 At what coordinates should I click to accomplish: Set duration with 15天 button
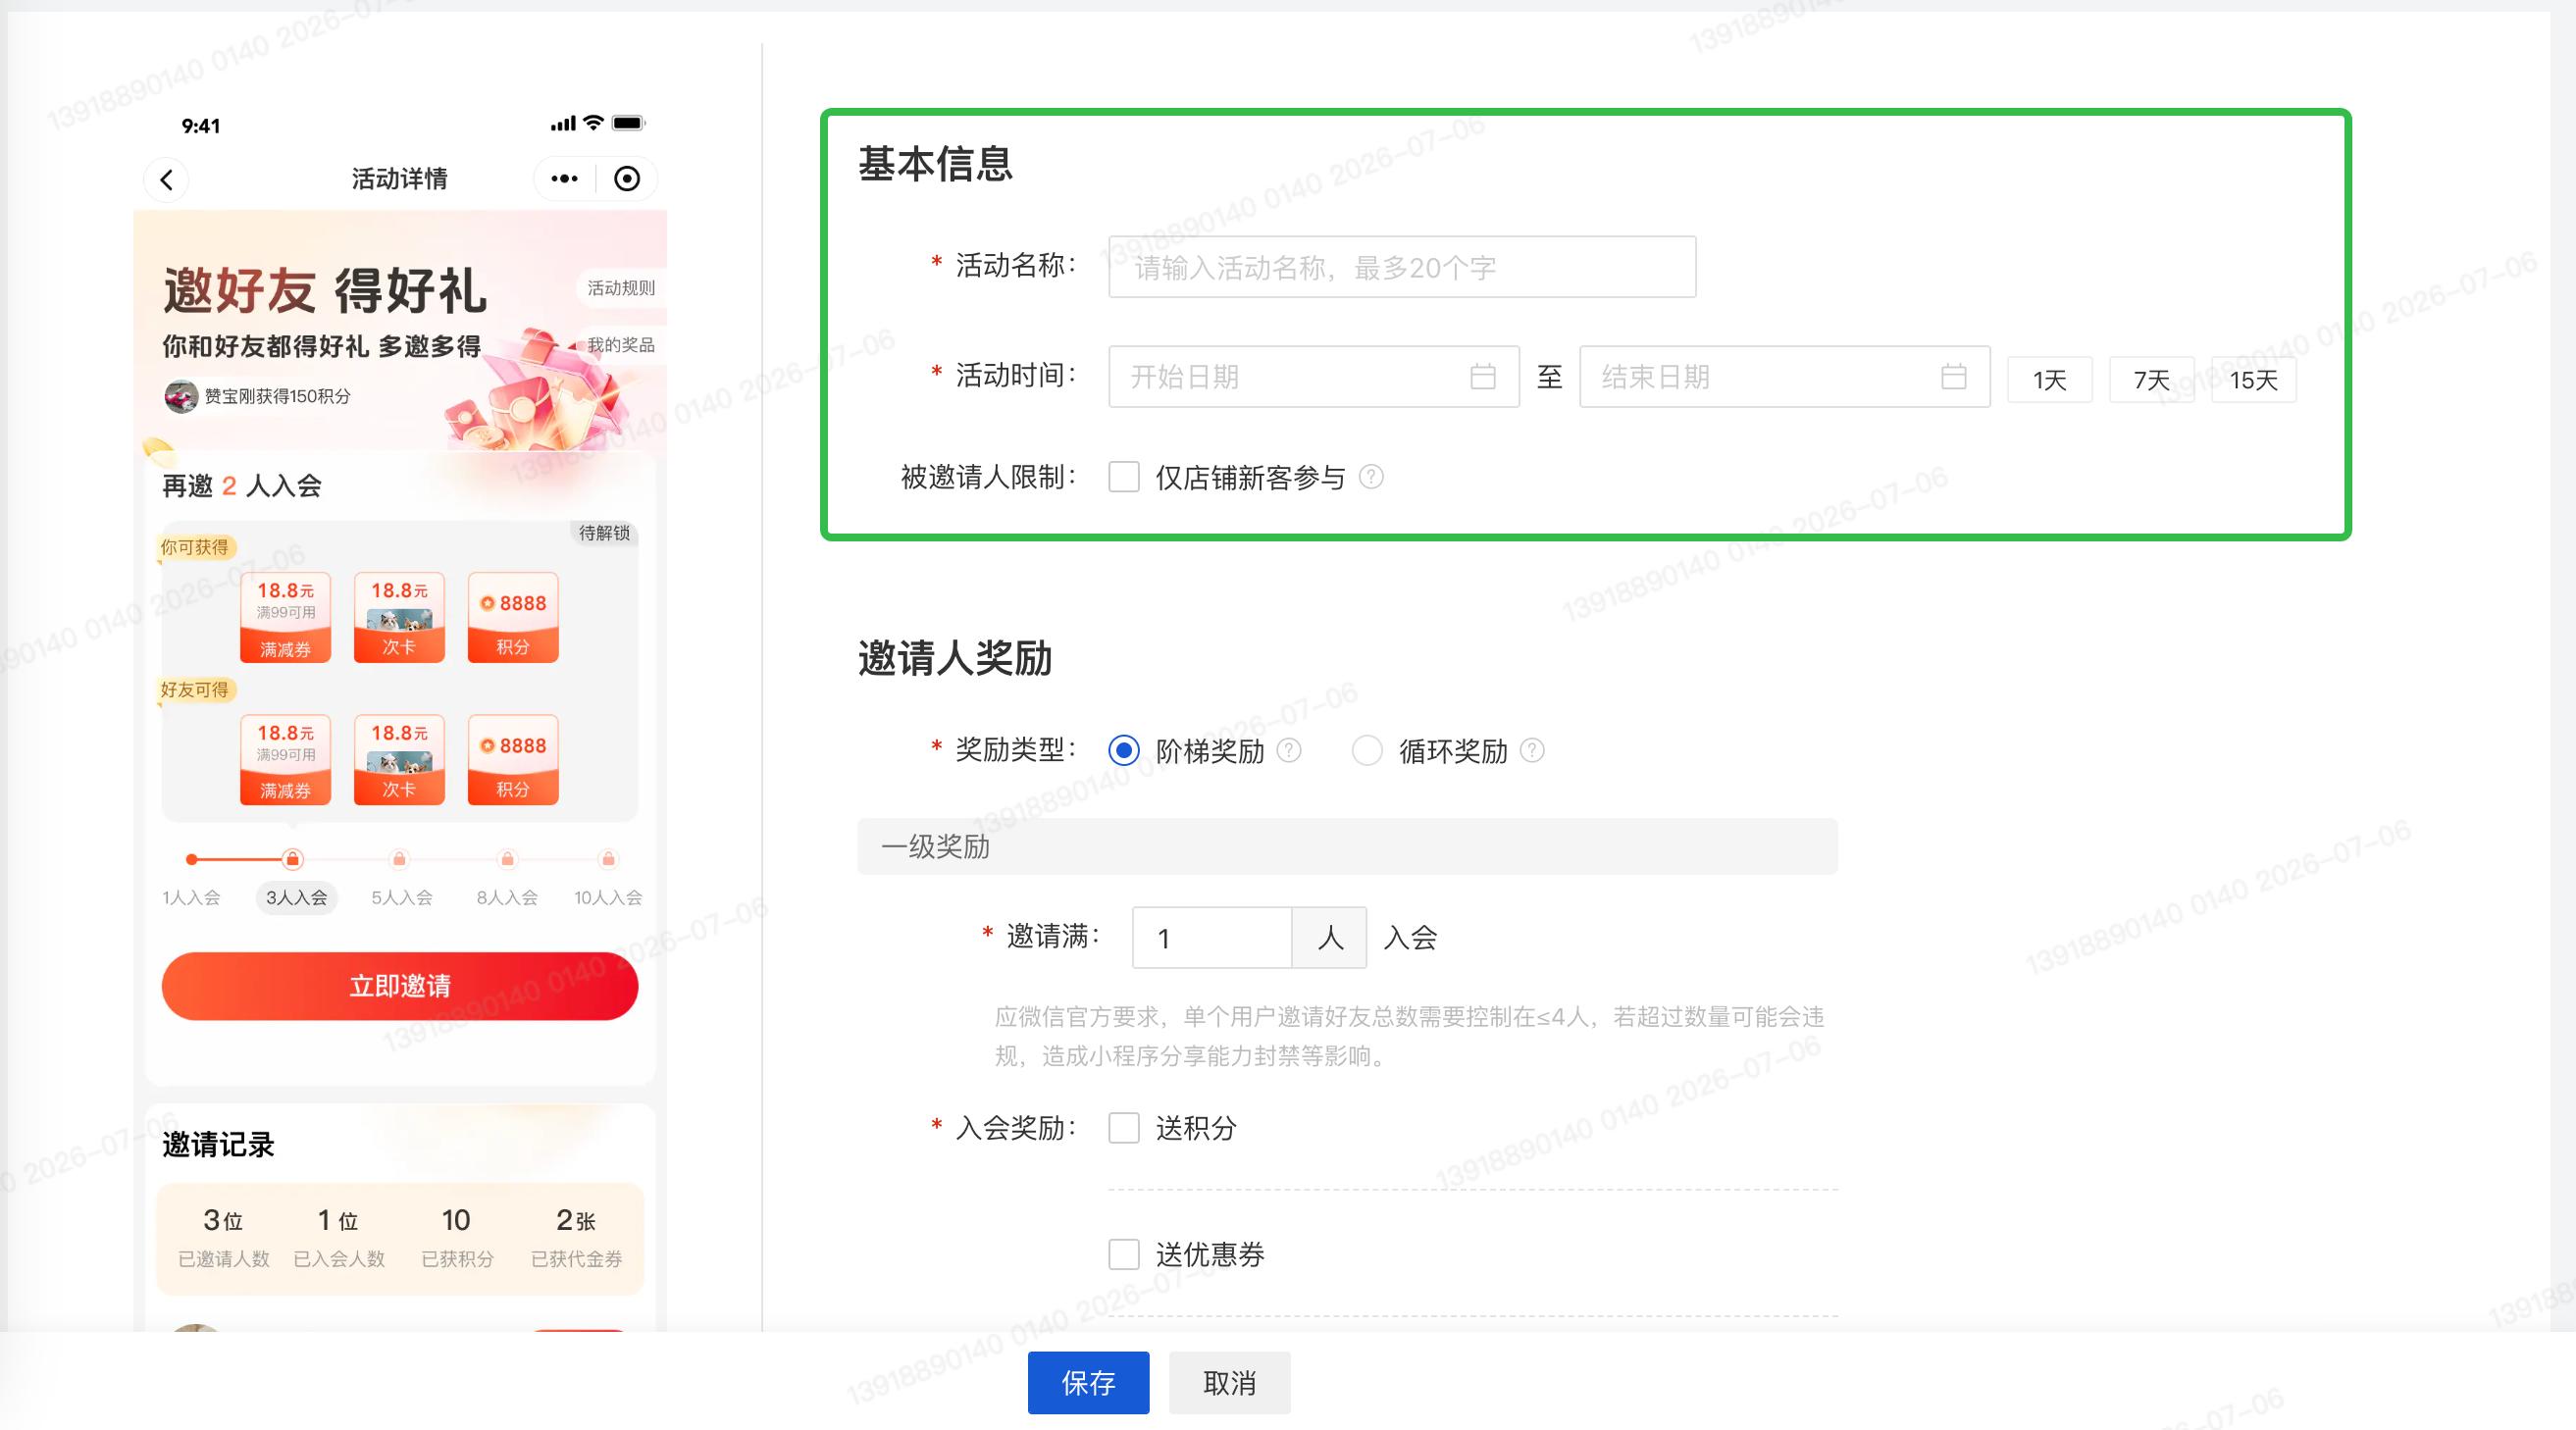click(x=2254, y=380)
